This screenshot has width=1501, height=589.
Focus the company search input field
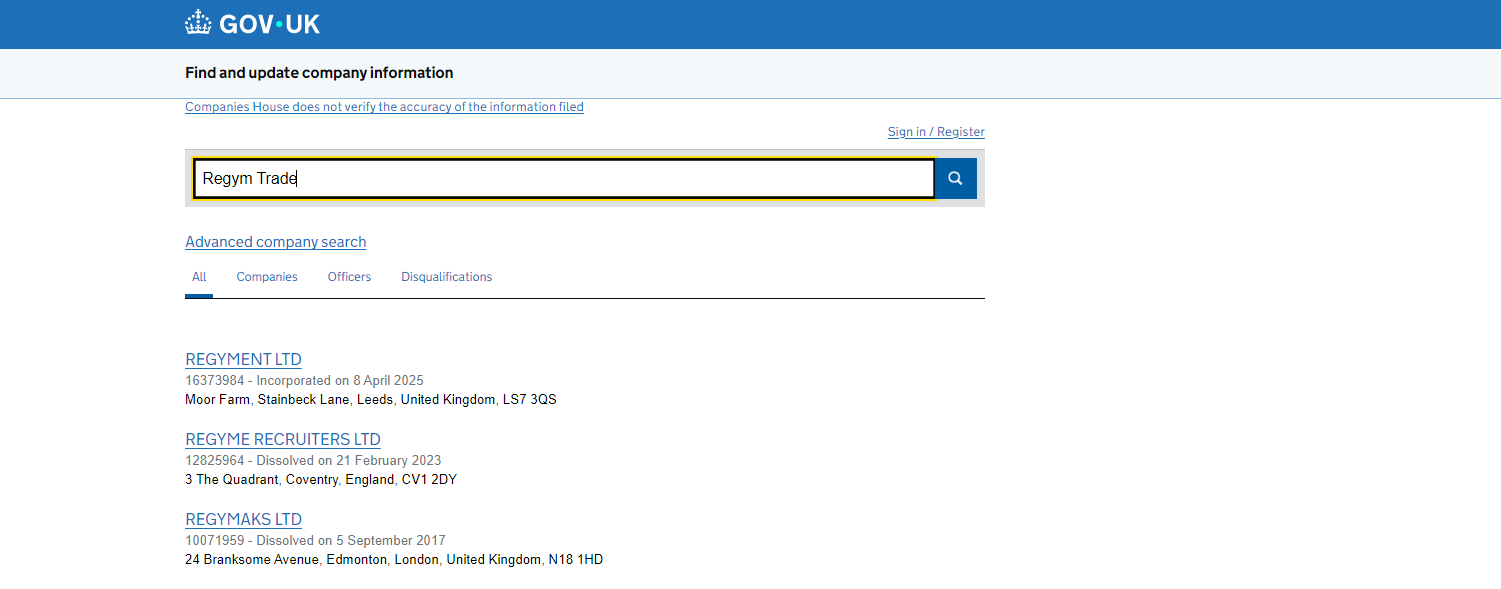564,178
